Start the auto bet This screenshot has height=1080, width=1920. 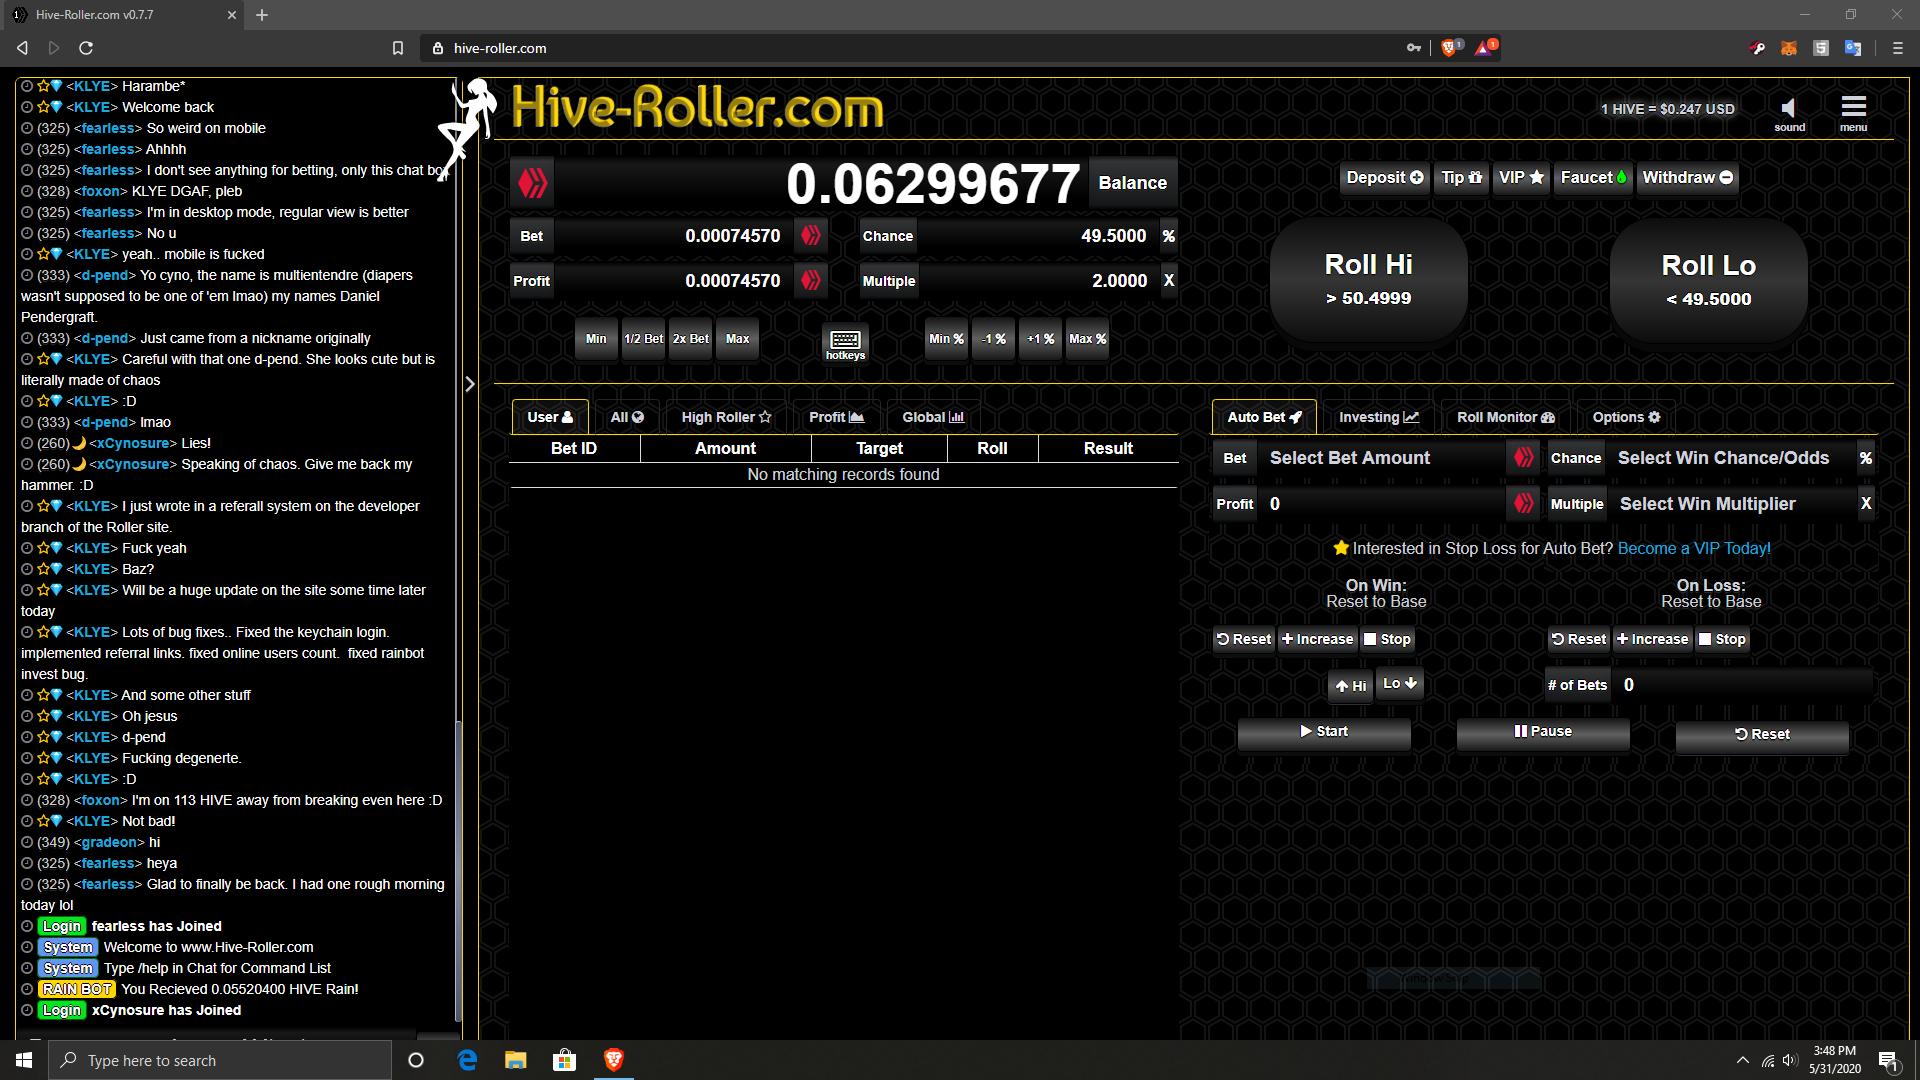click(x=1324, y=732)
